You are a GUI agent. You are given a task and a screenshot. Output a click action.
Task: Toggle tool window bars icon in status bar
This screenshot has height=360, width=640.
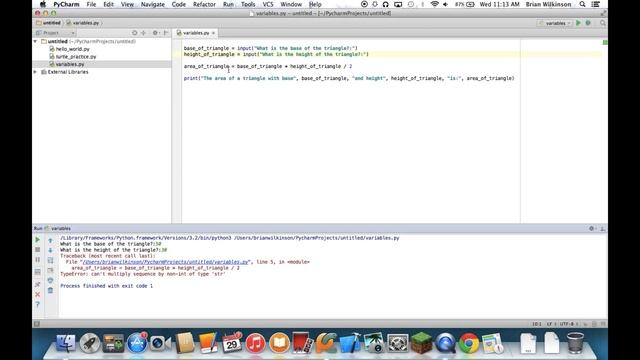tap(37, 324)
